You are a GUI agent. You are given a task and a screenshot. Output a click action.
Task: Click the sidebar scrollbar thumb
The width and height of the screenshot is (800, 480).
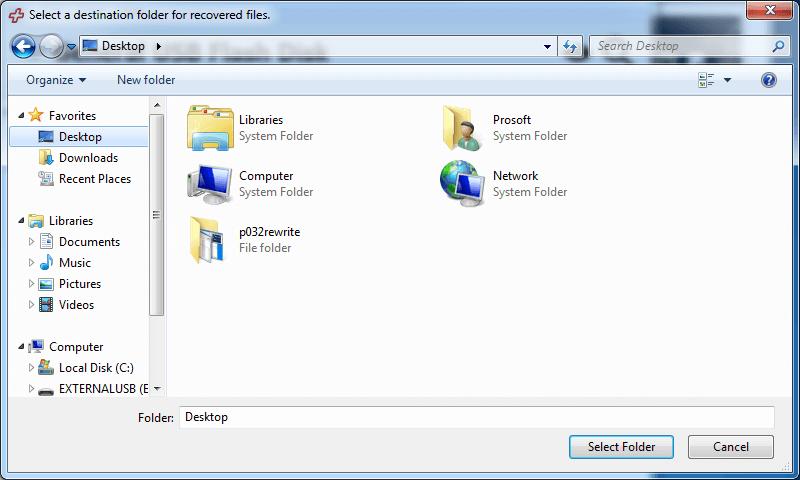coord(157,215)
